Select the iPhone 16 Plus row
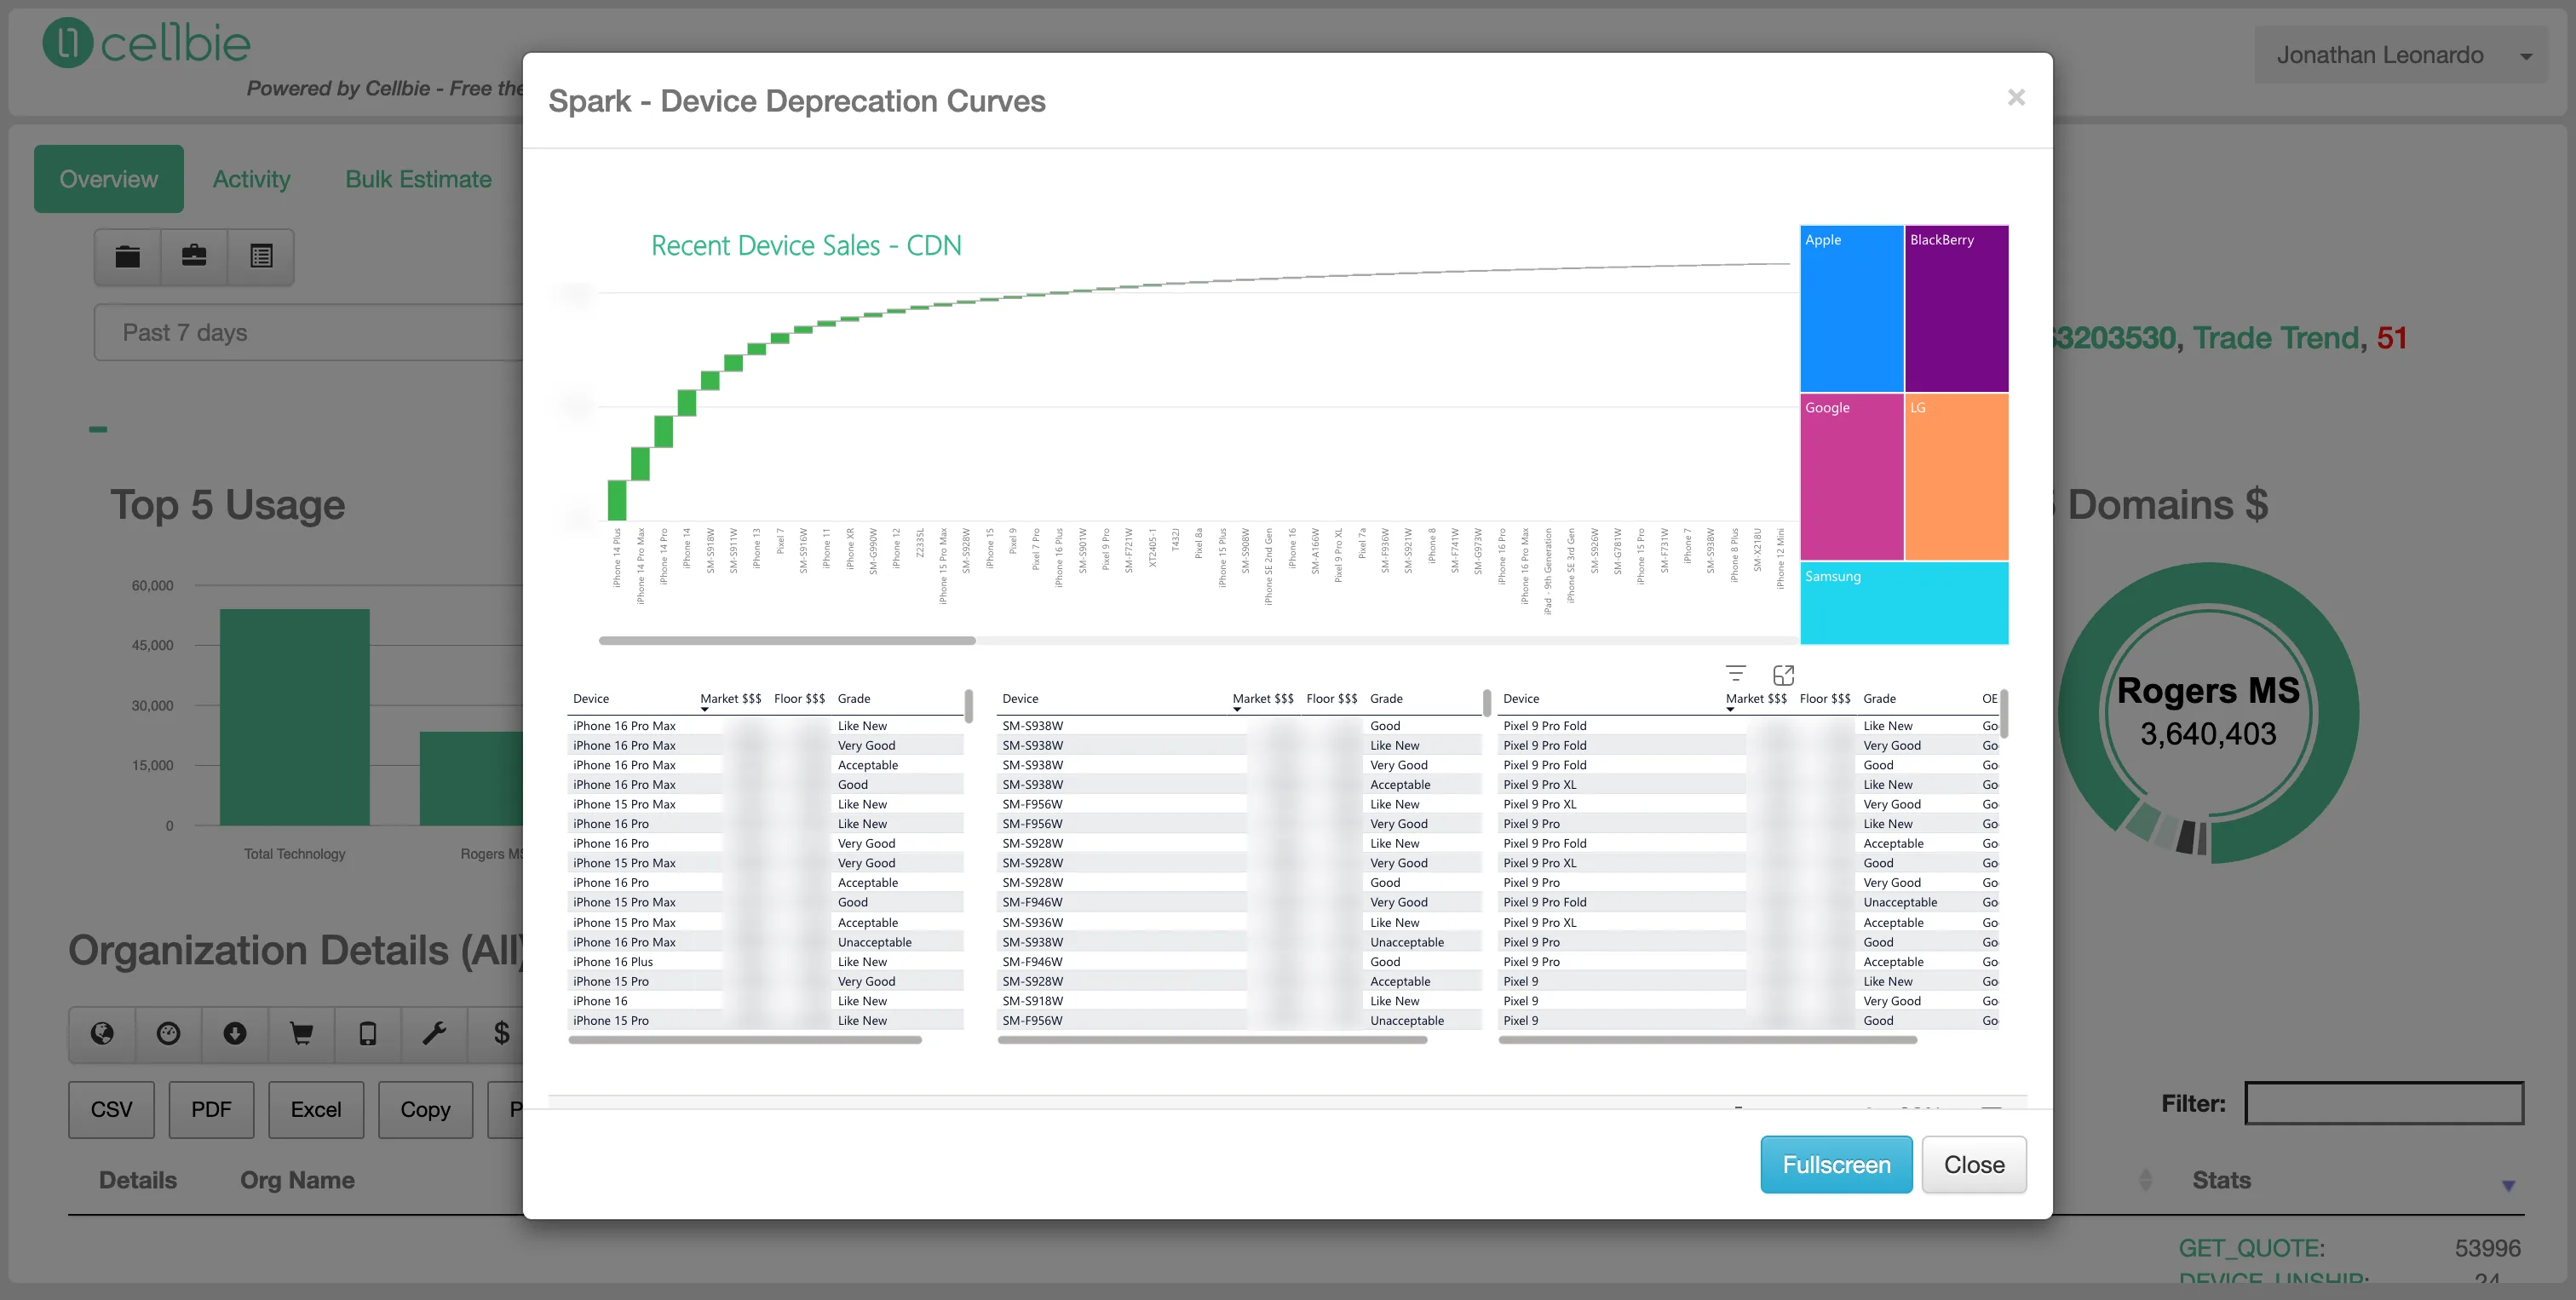Viewport: 2576px width, 1300px height. pyautogui.click(x=766, y=961)
